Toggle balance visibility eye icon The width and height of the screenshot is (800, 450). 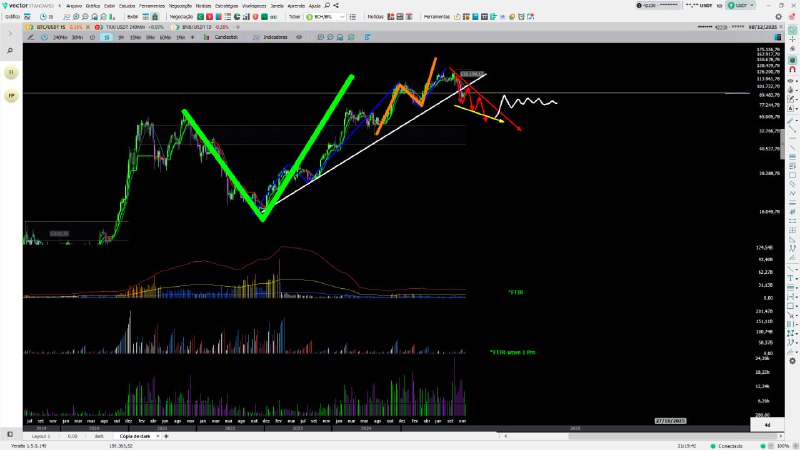[x=719, y=5]
